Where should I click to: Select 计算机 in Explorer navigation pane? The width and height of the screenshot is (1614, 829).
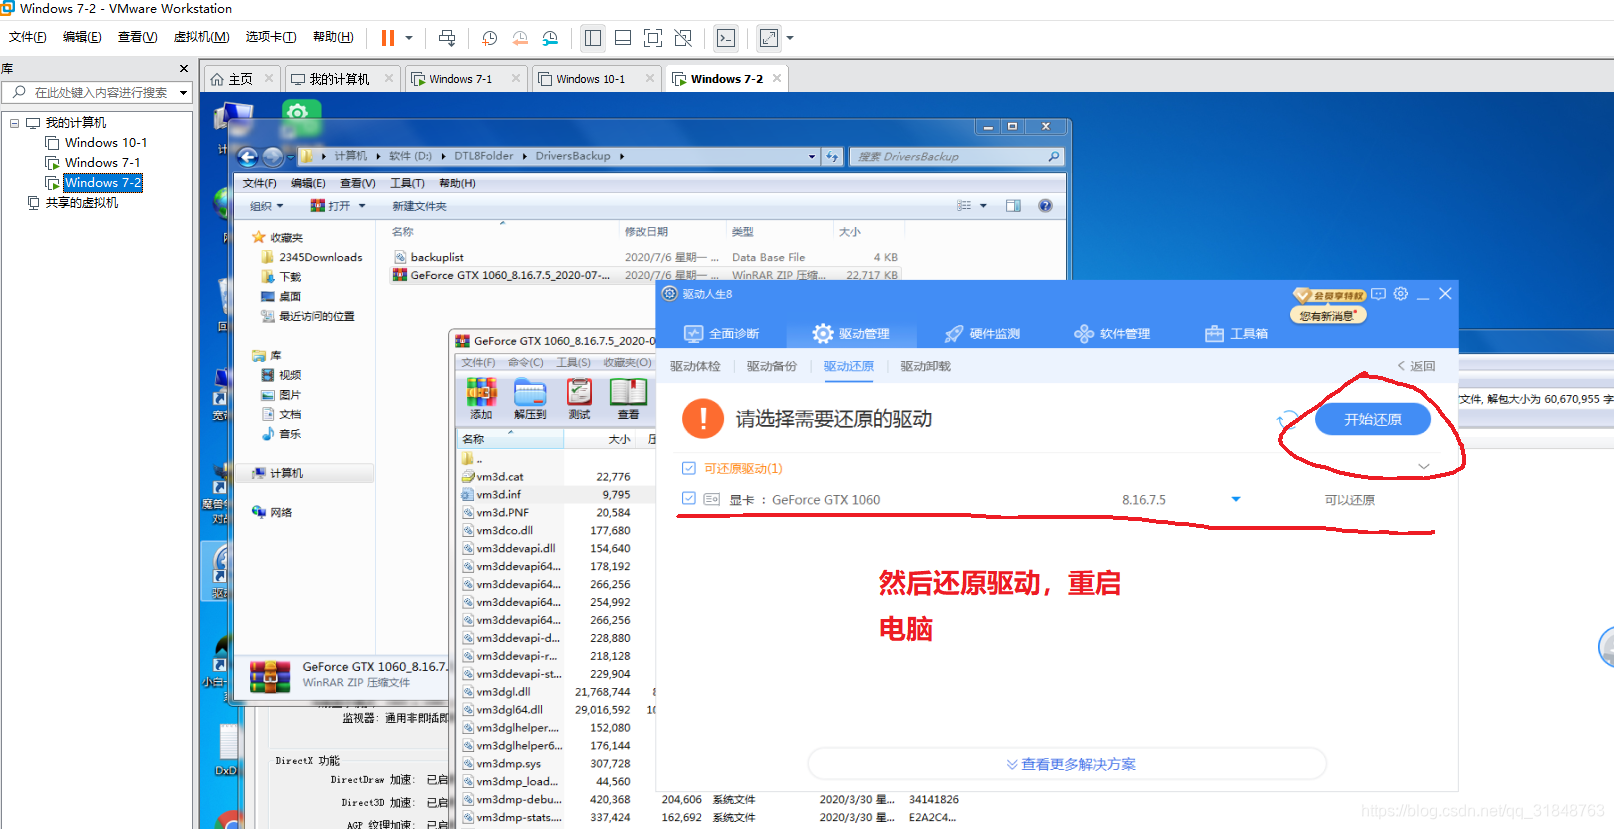[x=286, y=473]
